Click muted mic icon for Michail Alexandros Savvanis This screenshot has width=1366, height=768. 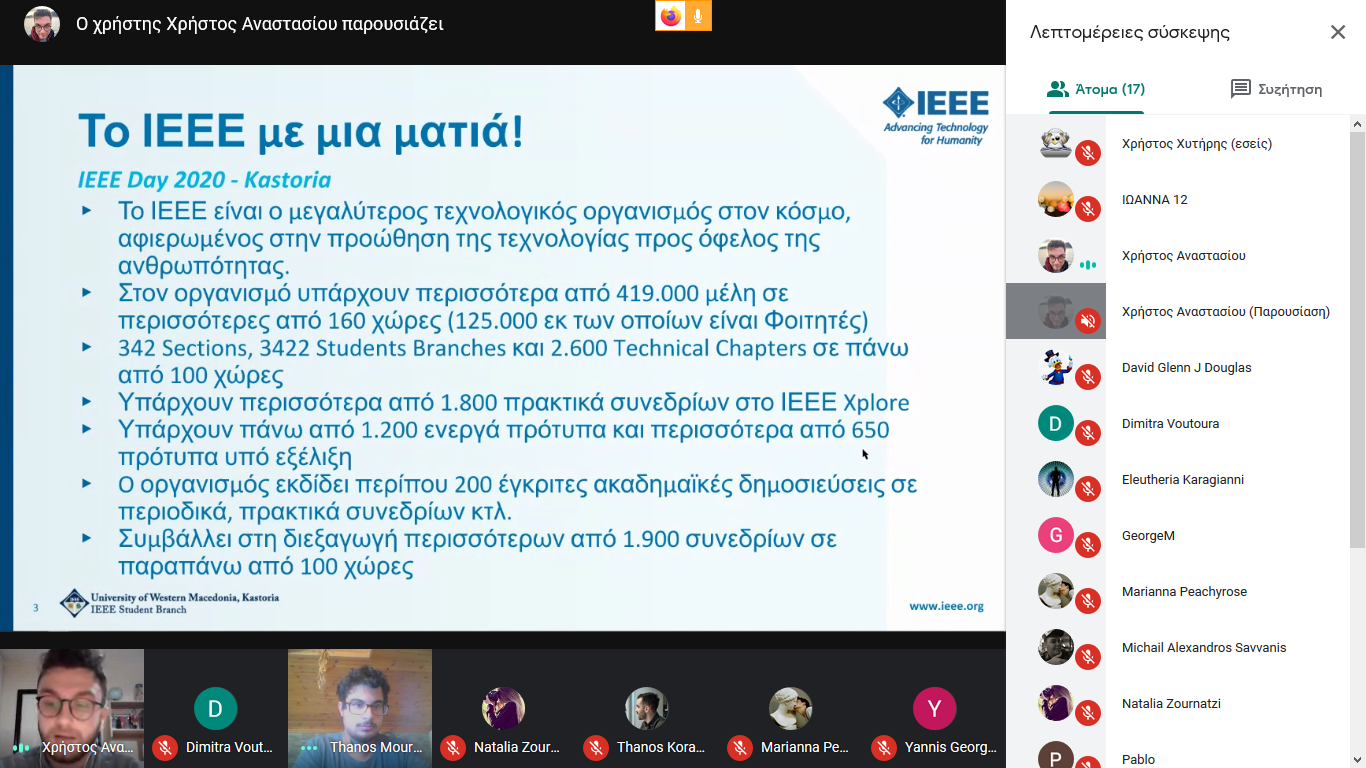click(1088, 657)
